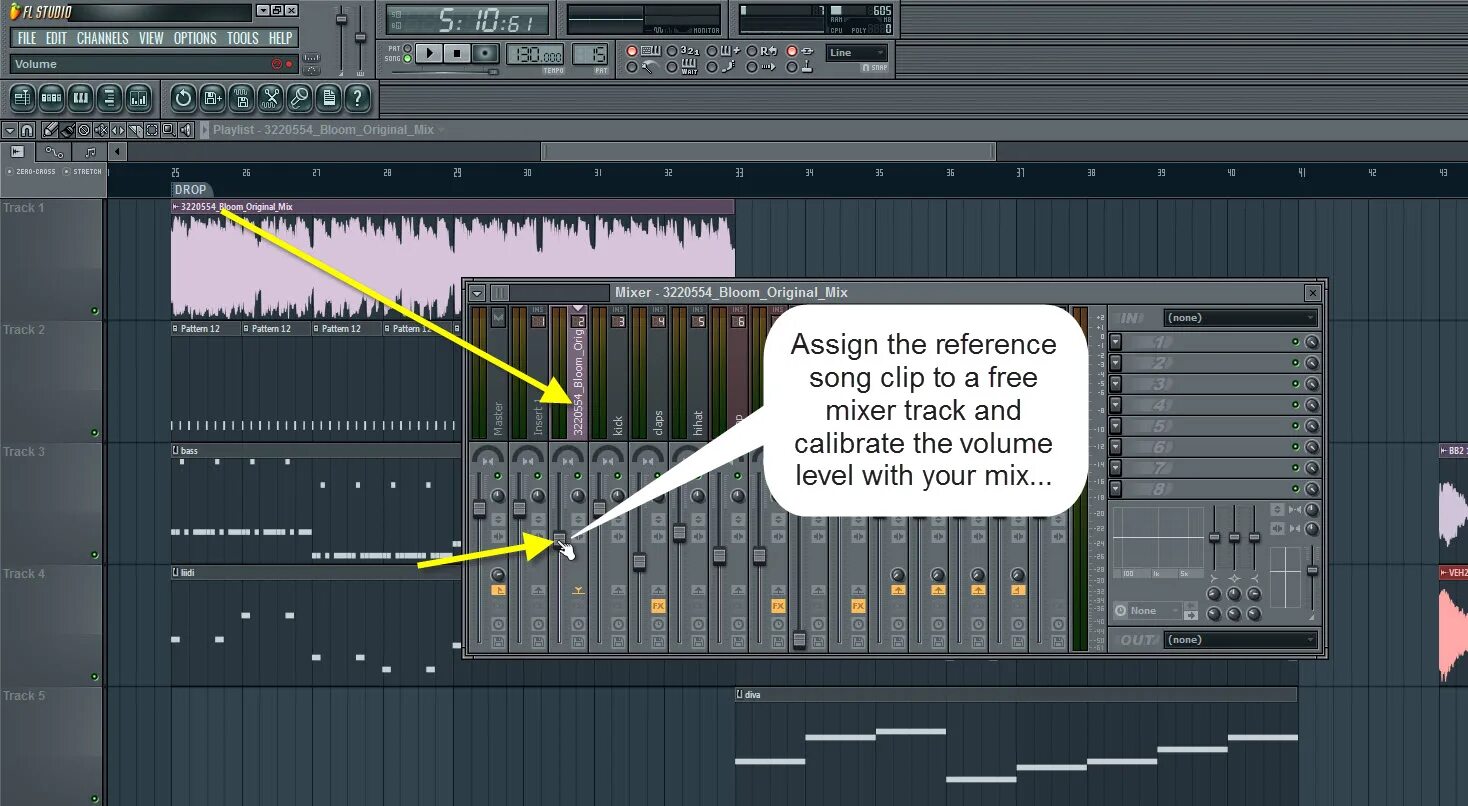This screenshot has width=1468, height=806.
Task: Select SONG mode radio
Action: [x=407, y=59]
